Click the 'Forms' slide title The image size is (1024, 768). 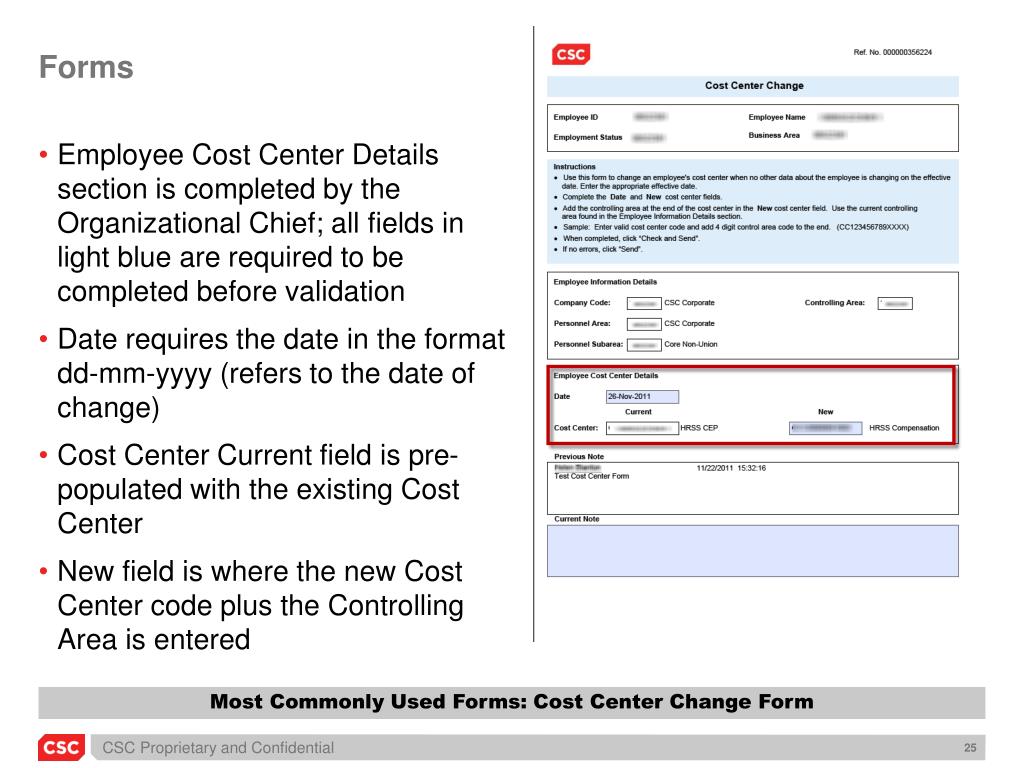pos(86,67)
